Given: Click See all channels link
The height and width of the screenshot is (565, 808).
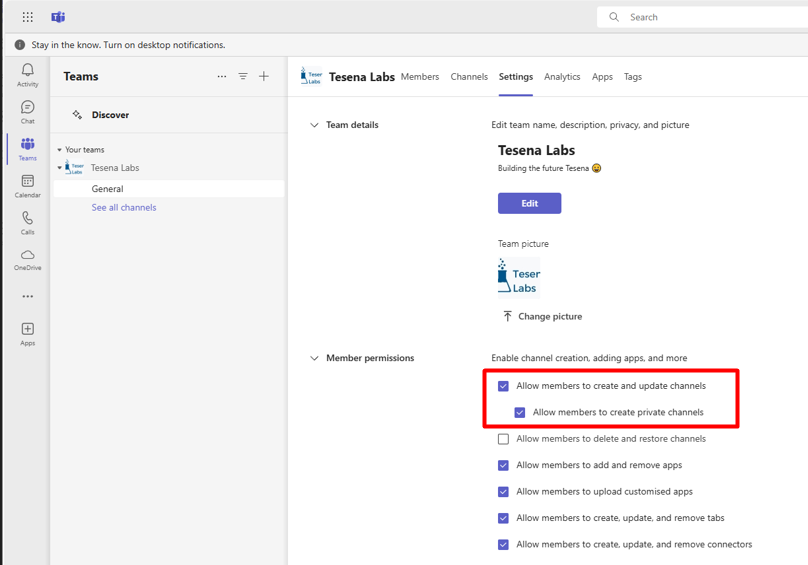Looking at the screenshot, I should click(x=124, y=207).
